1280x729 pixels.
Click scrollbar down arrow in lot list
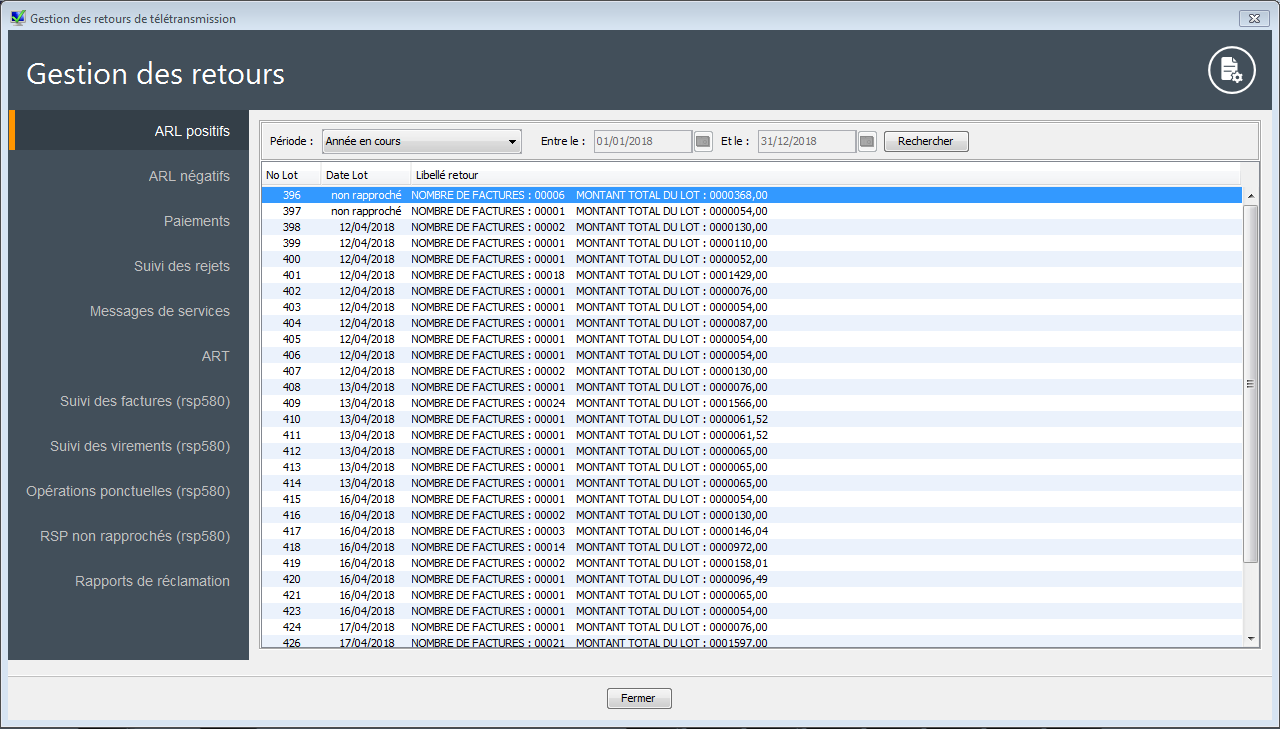(x=1250, y=637)
